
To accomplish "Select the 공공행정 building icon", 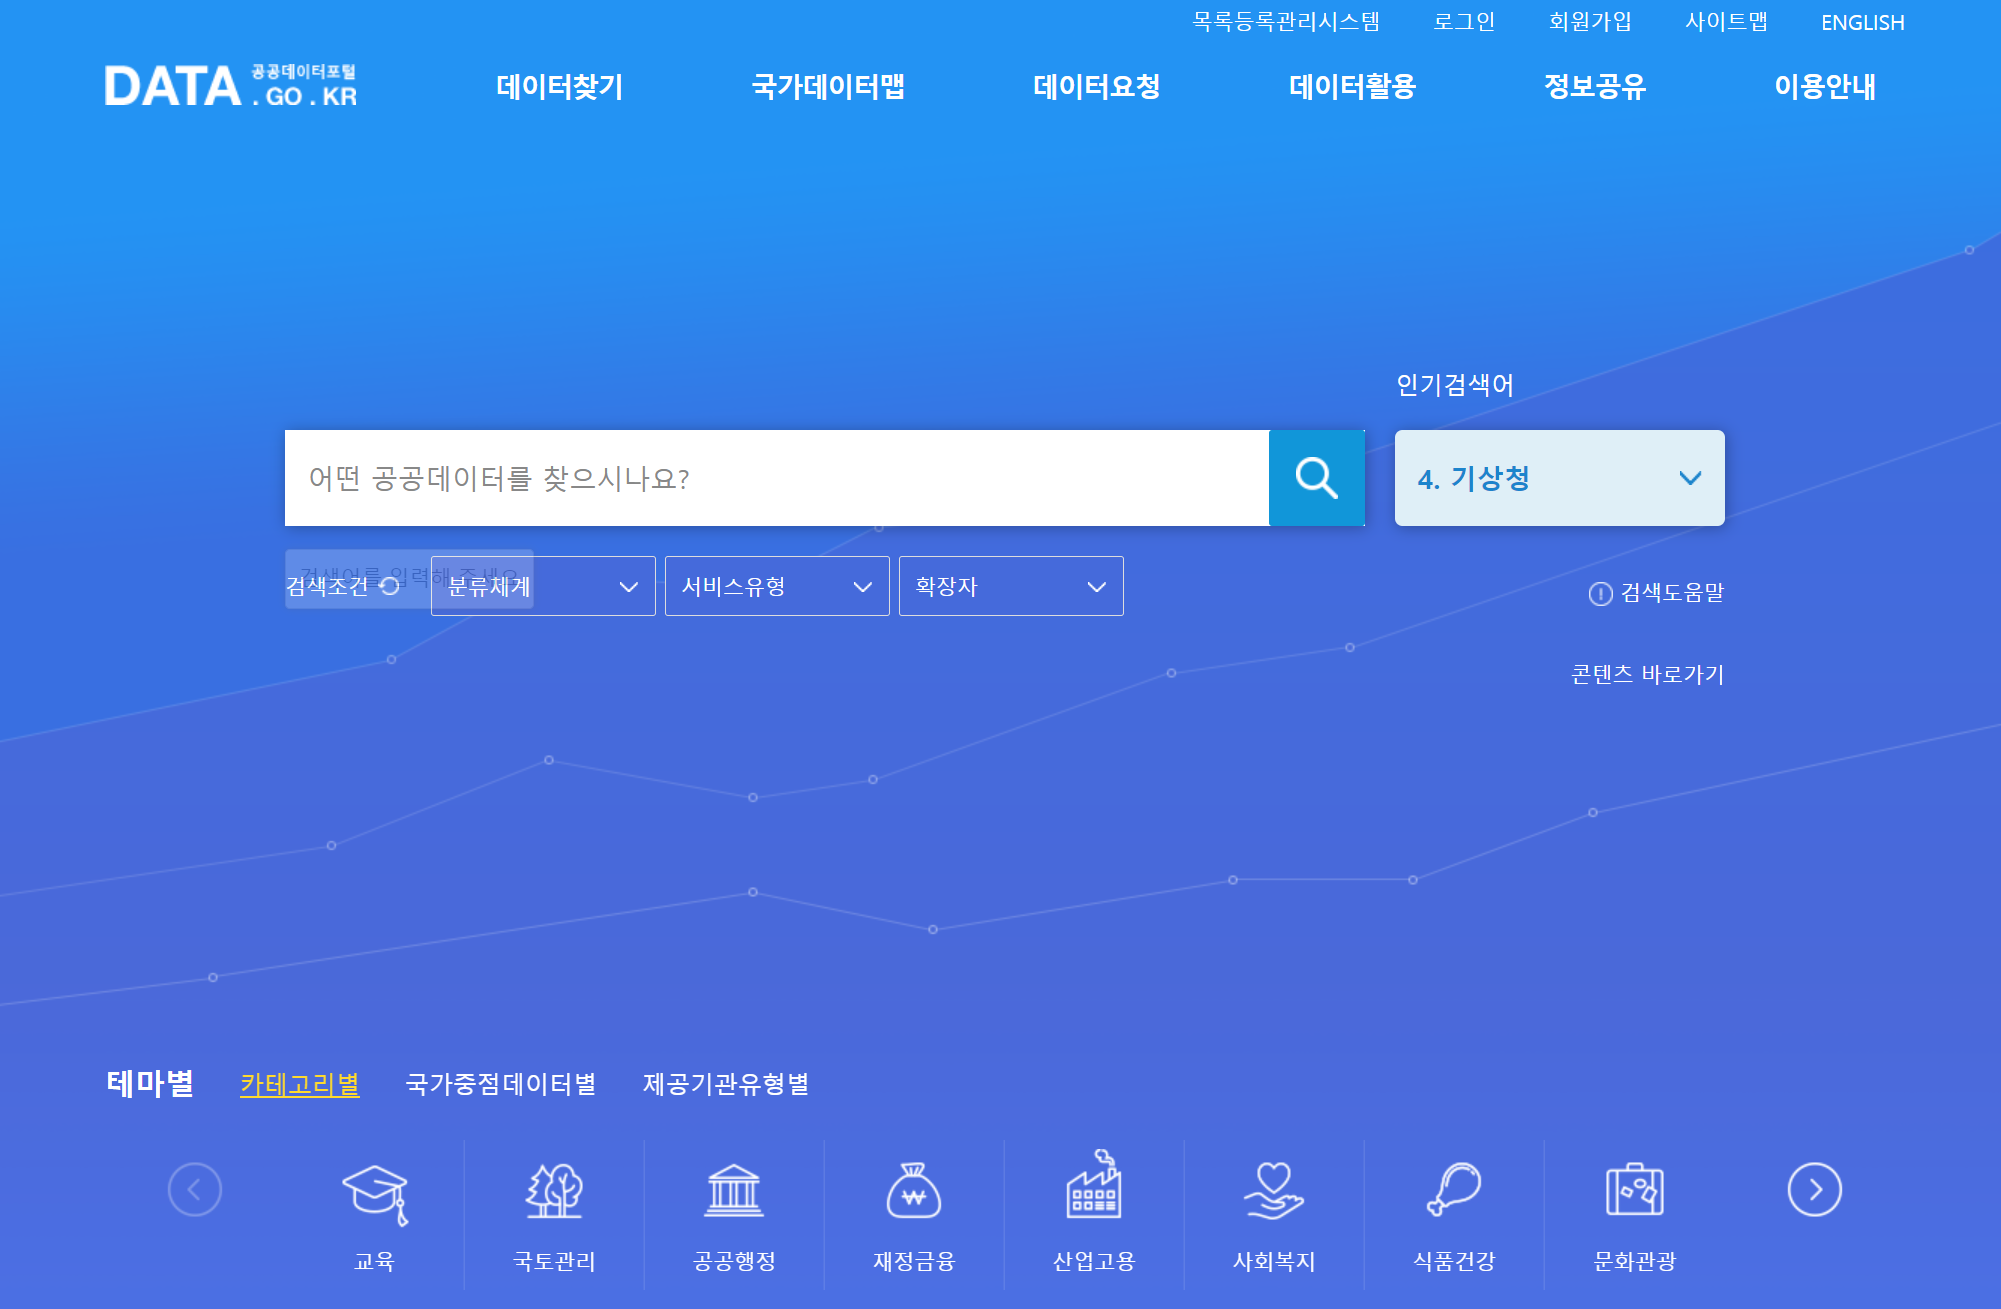I will click(734, 1192).
